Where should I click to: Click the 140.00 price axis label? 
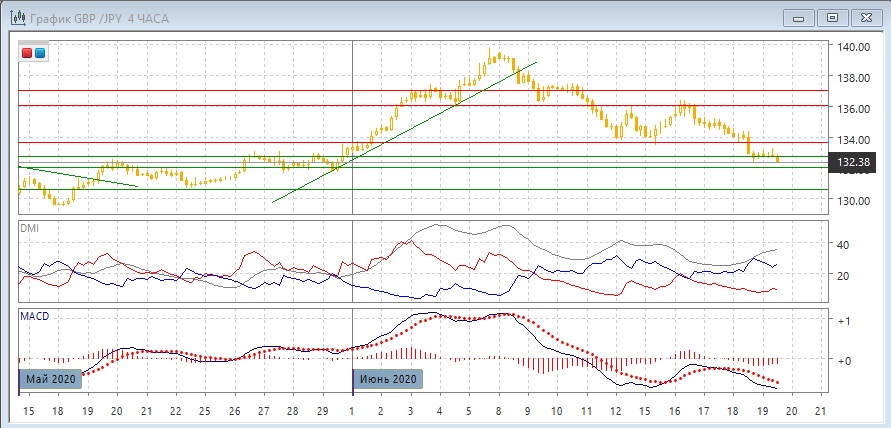coord(852,47)
